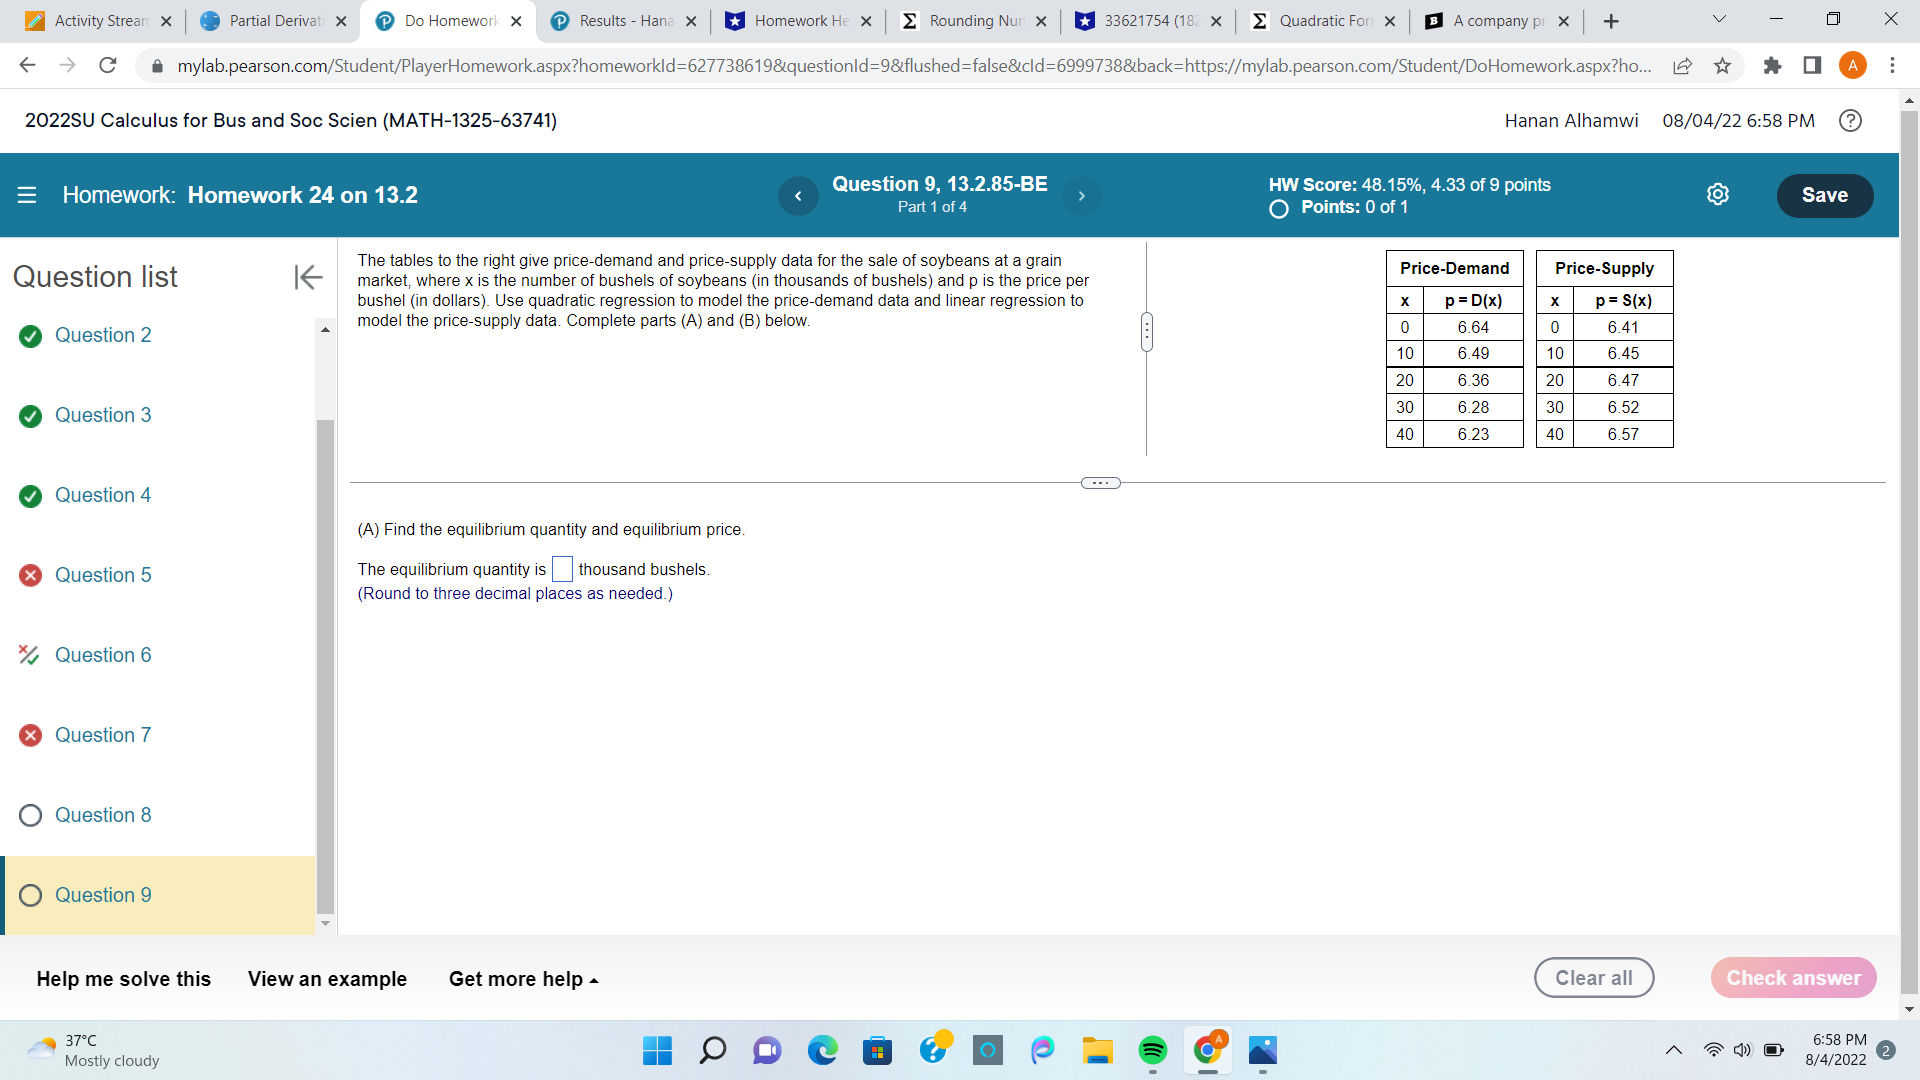The image size is (1920, 1080).
Task: Toggle bookmark star for the current page
Action: 1722,65
